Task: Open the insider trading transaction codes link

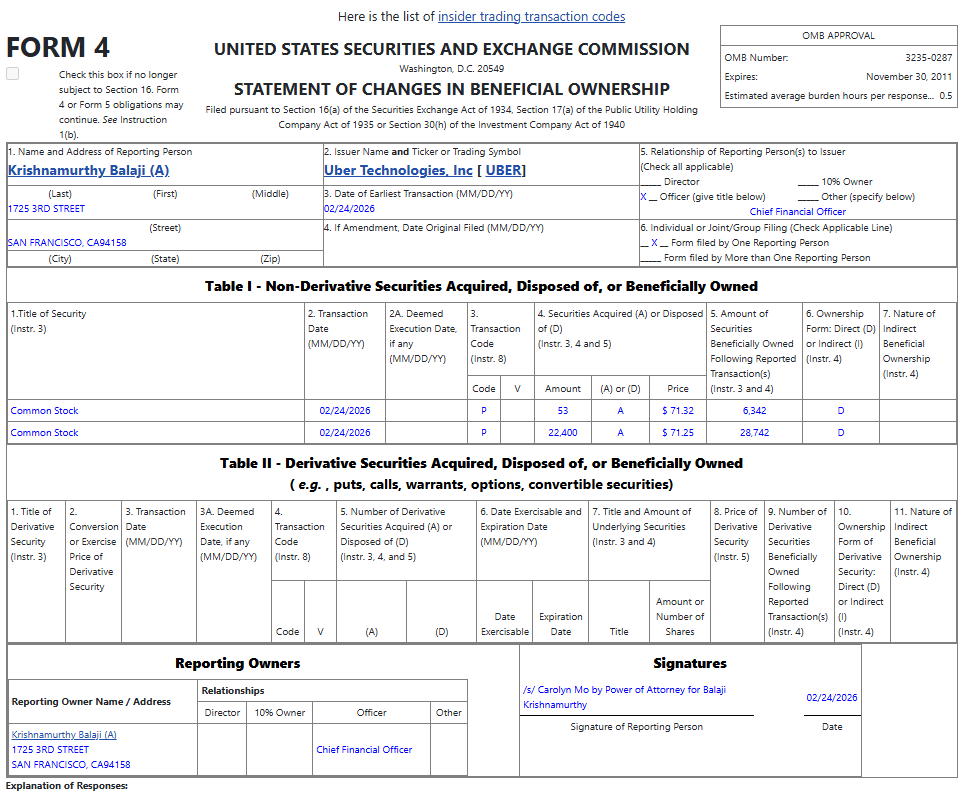Action: pyautogui.click(x=531, y=17)
